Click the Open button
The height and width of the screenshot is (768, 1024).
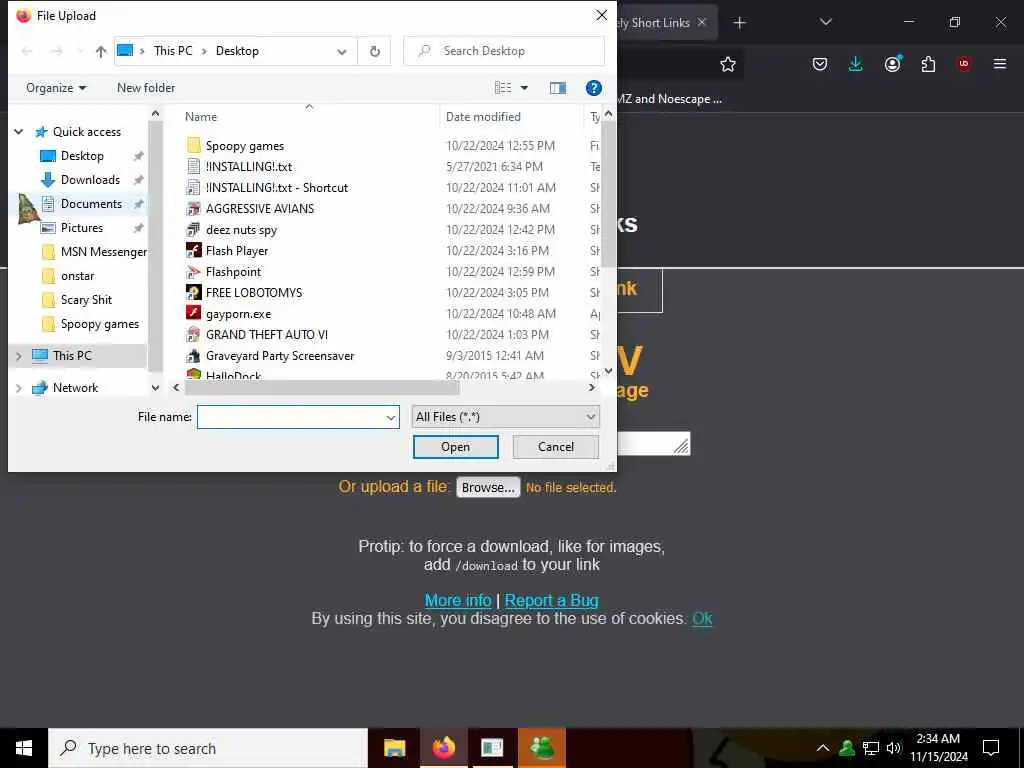456,447
